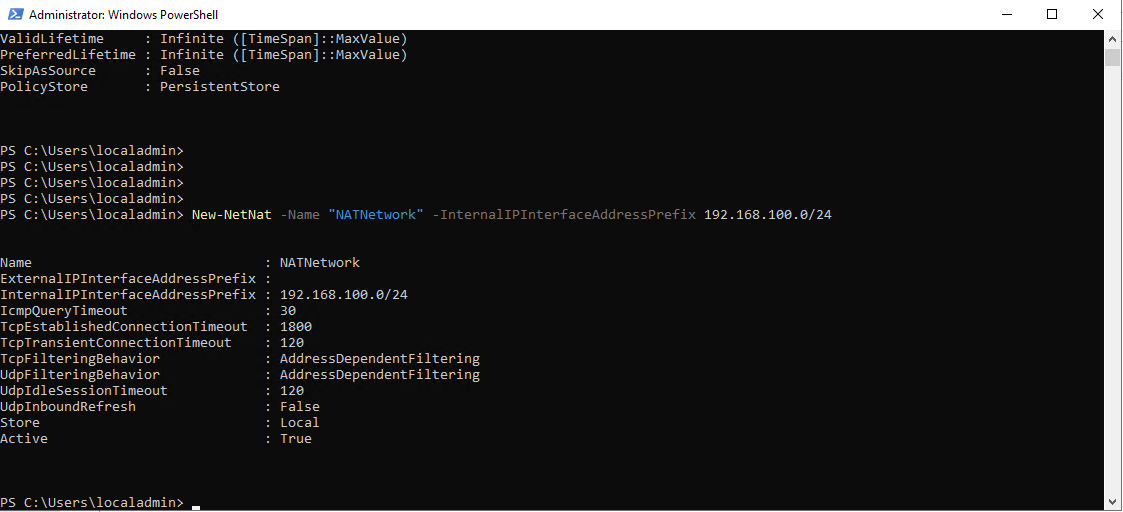Screen dimensions: 1123x512
Task: Click the Active True output value
Action: point(296,438)
